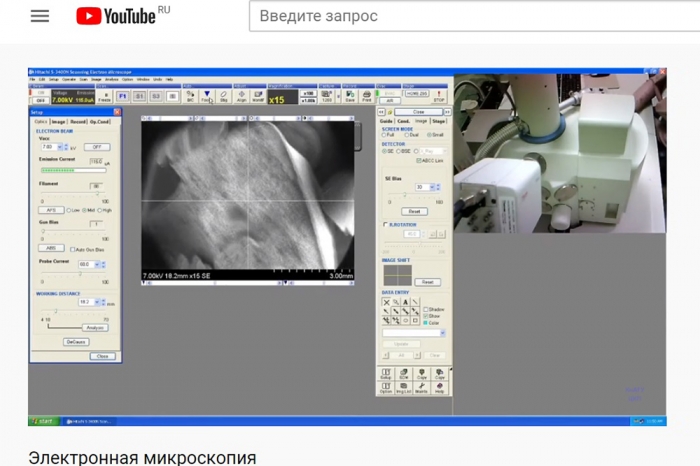Select the Mid filament radio button
This screenshot has width=700, height=466.
(81, 211)
